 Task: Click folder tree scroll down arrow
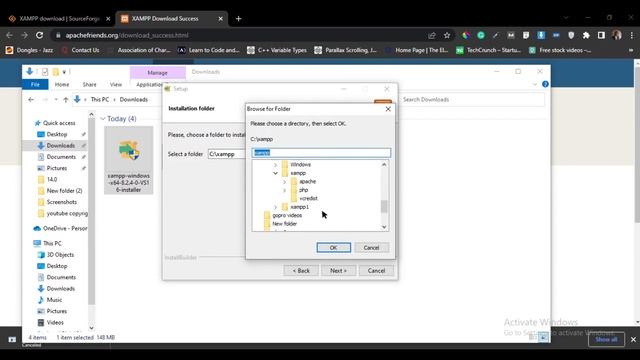[x=384, y=227]
